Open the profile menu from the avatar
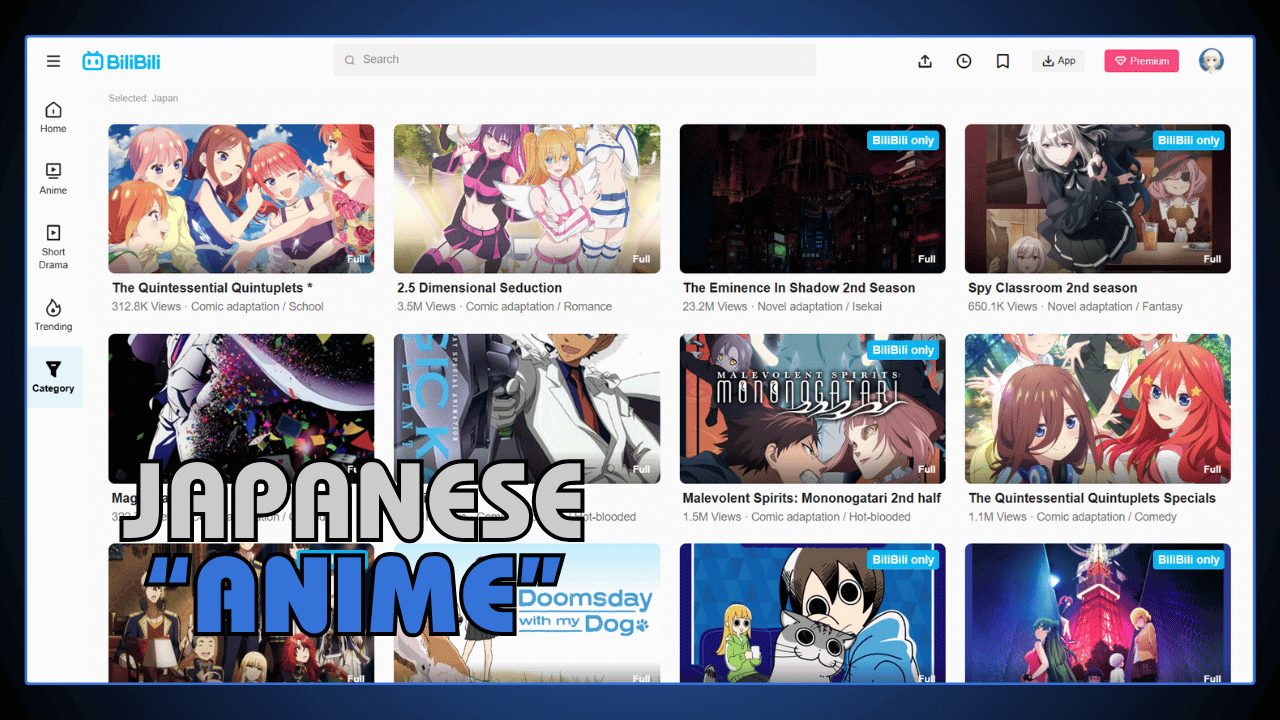Screen dimensions: 1280x720 (x=1211, y=60)
